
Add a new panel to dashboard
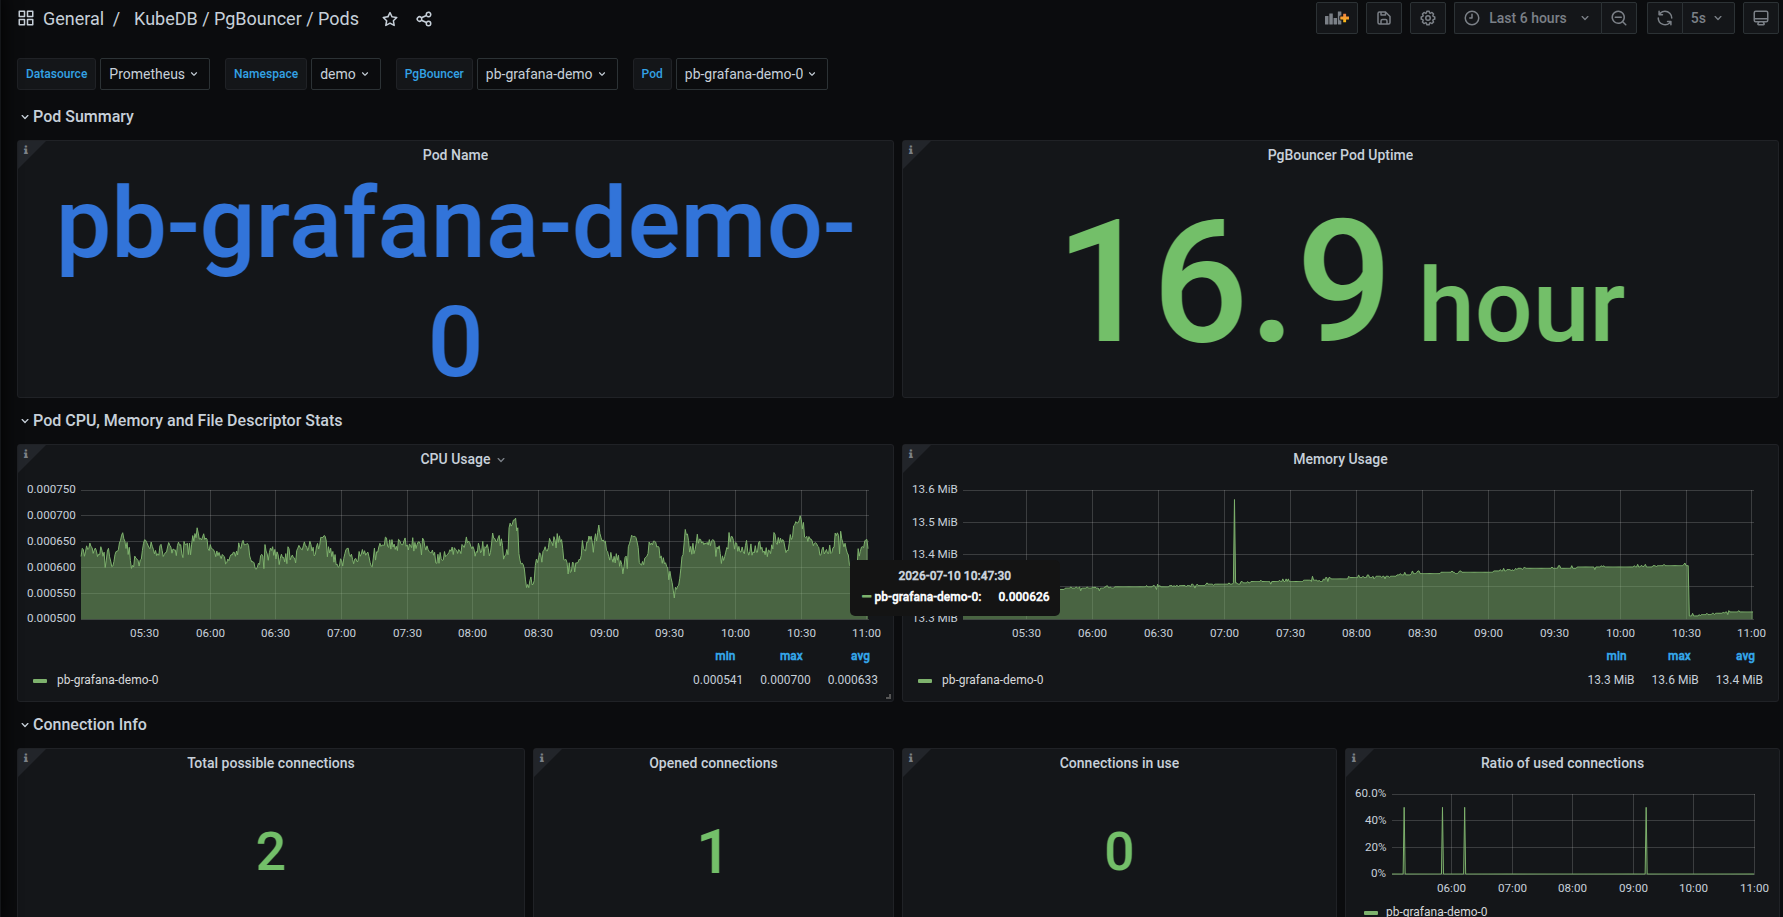[x=1337, y=18]
